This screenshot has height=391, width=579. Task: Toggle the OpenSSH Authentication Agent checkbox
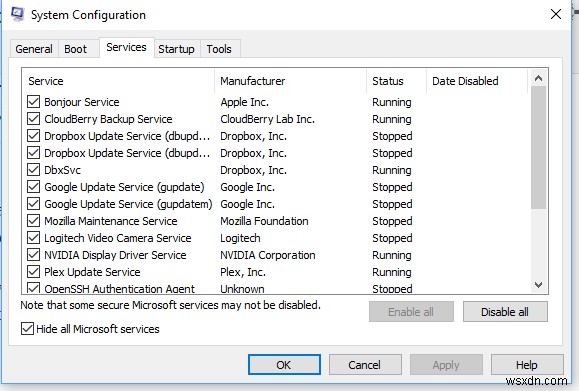pyautogui.click(x=33, y=288)
